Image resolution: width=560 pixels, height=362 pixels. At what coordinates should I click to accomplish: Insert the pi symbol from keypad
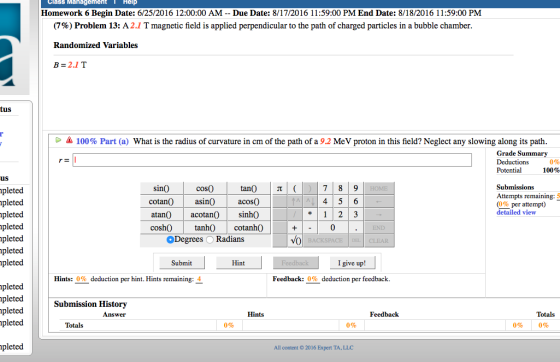279,188
